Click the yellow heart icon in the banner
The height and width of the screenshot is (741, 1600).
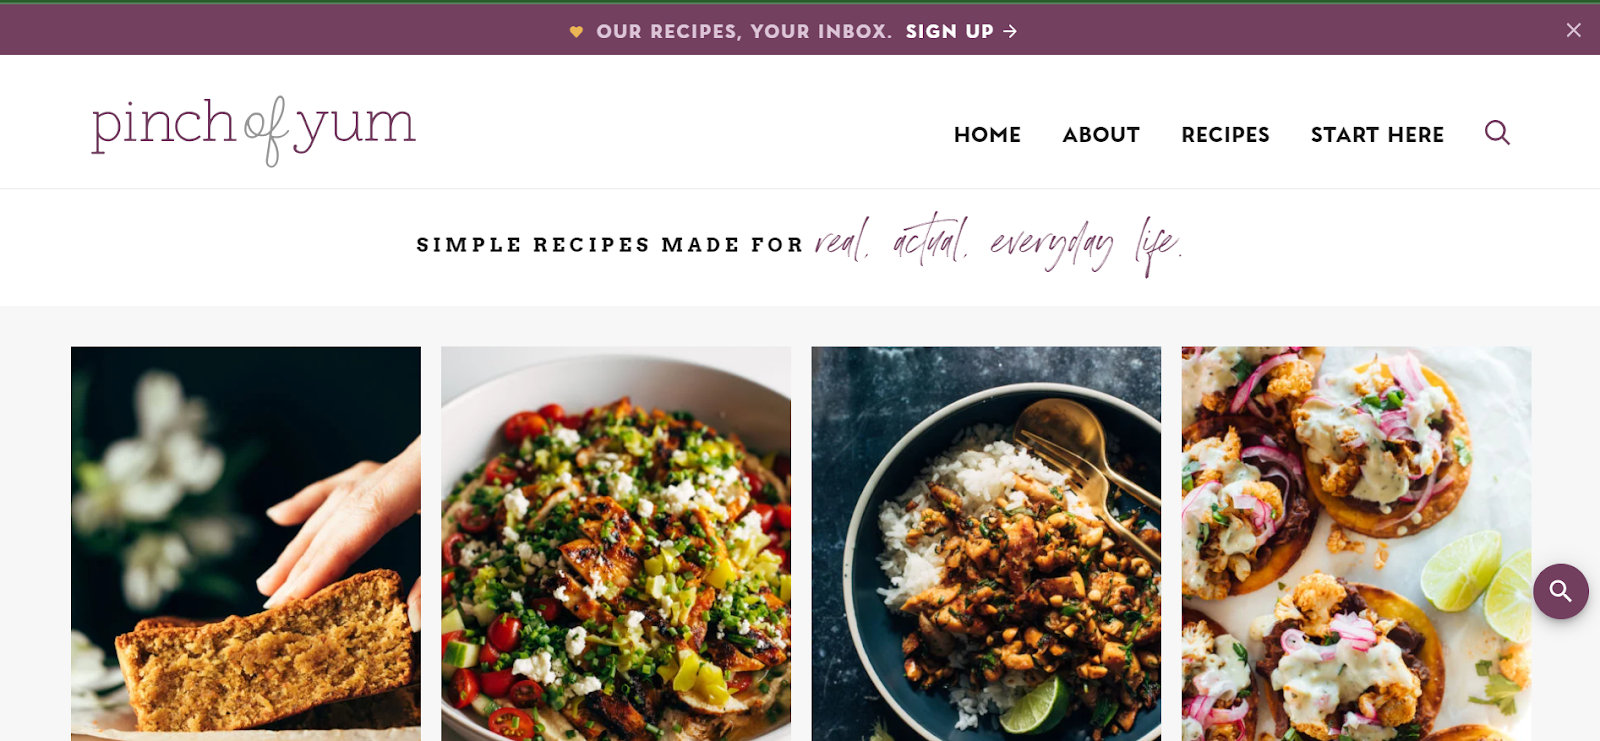pos(576,32)
